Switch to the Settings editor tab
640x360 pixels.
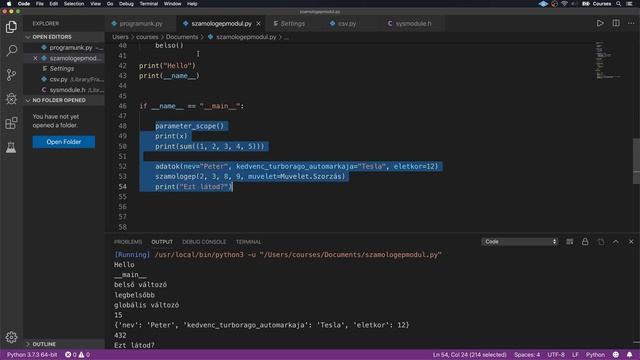click(293, 24)
